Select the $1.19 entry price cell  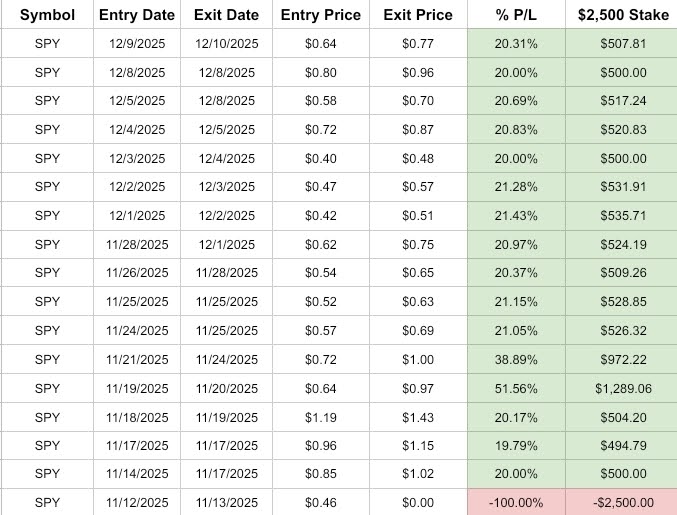tap(321, 416)
